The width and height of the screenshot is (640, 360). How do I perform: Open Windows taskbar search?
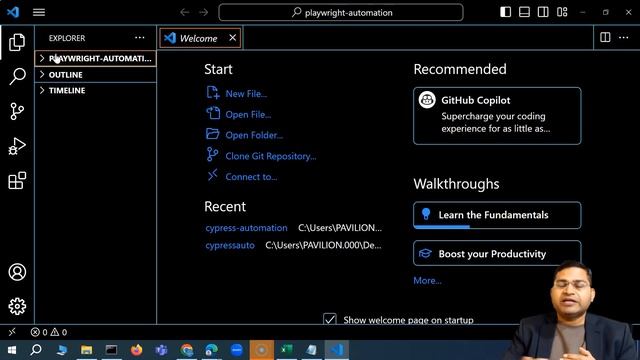coord(36,350)
